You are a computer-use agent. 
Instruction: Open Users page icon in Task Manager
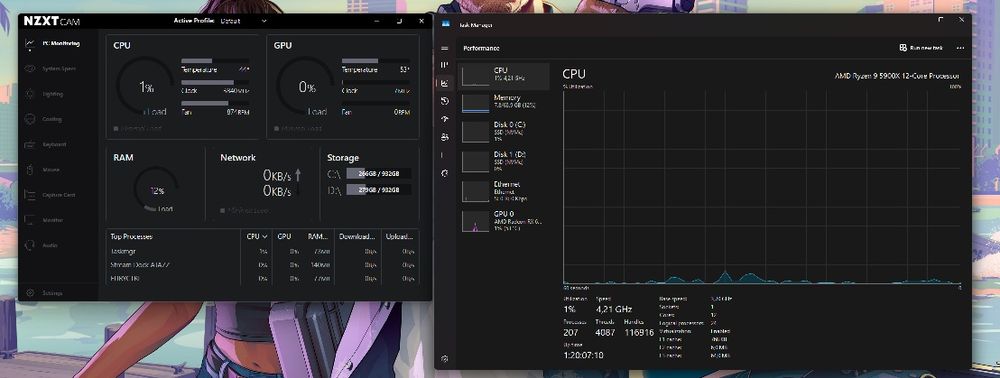pyautogui.click(x=445, y=137)
